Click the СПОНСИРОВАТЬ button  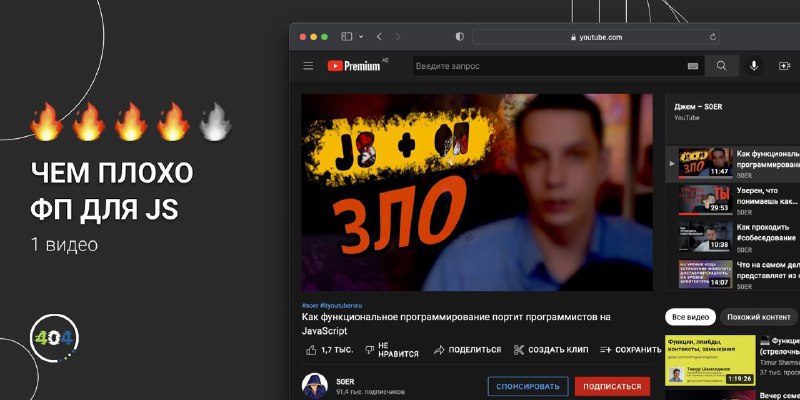click(528, 387)
